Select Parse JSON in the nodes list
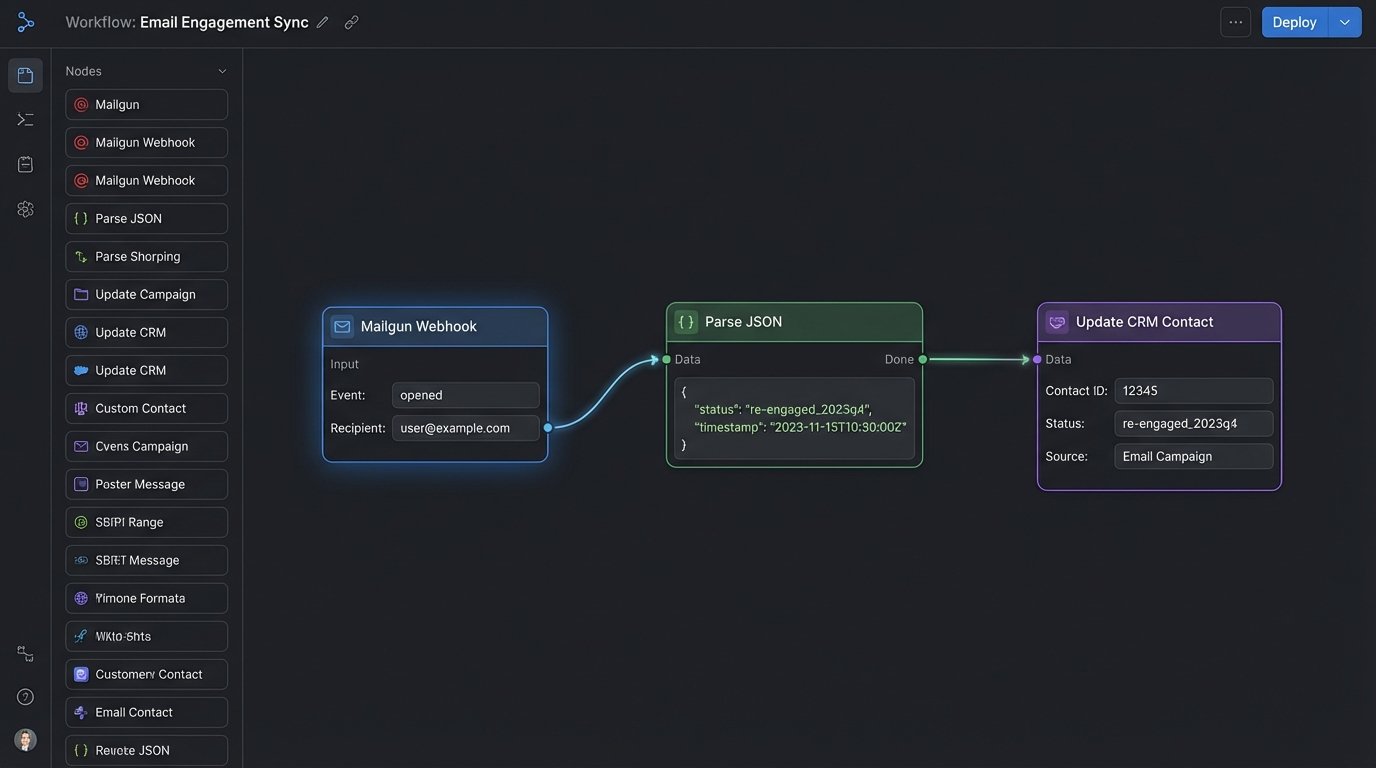The height and width of the screenshot is (768, 1376). (x=146, y=219)
